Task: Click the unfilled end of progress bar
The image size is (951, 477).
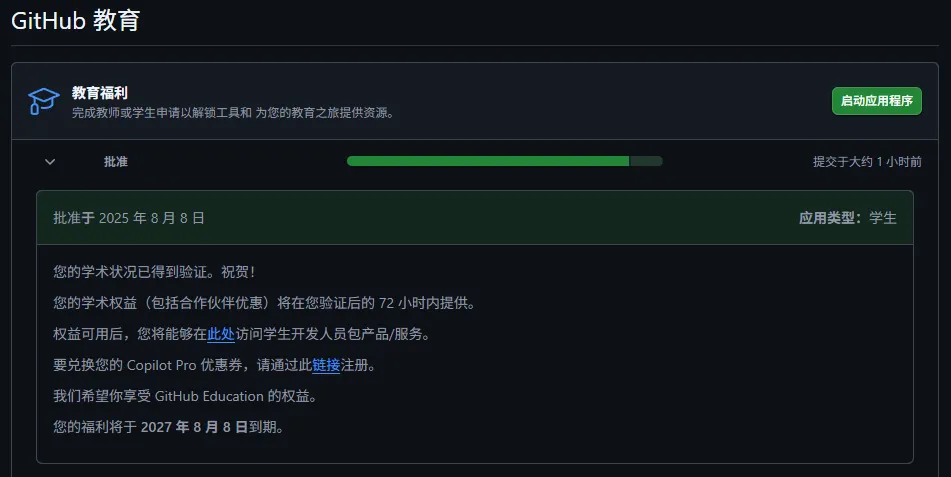Action: click(x=646, y=161)
